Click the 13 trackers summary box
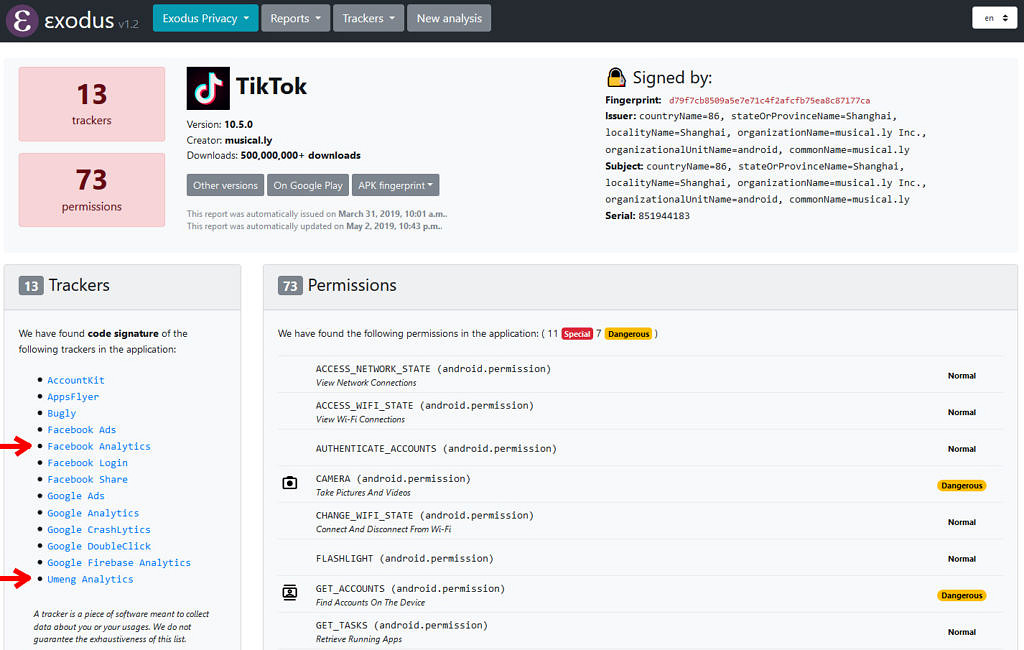Image resolution: width=1024 pixels, height=650 pixels. click(92, 104)
